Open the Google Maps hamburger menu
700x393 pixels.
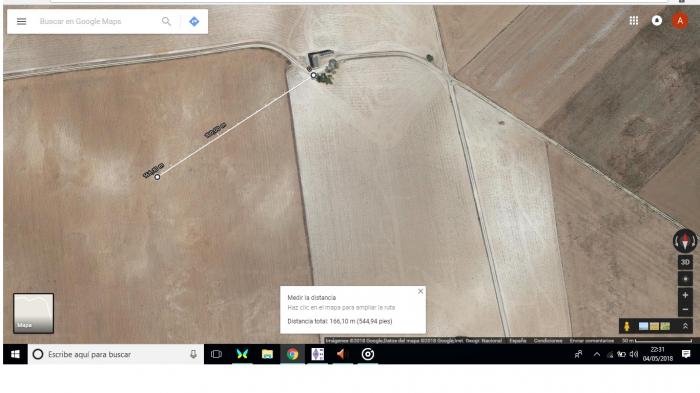point(21,21)
